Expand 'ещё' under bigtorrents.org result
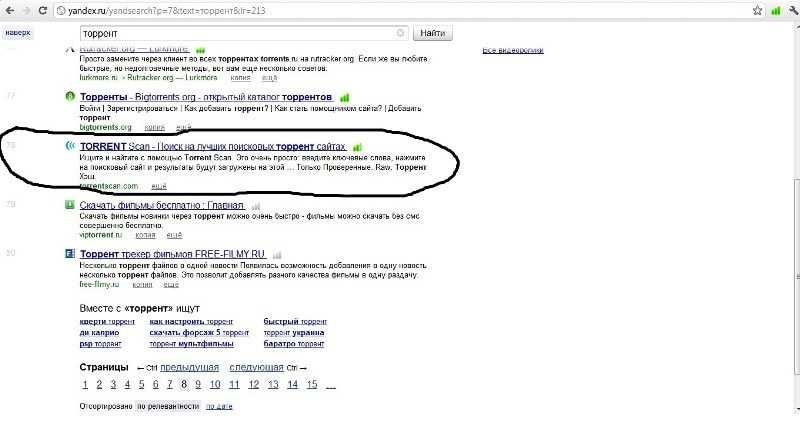 pos(184,127)
